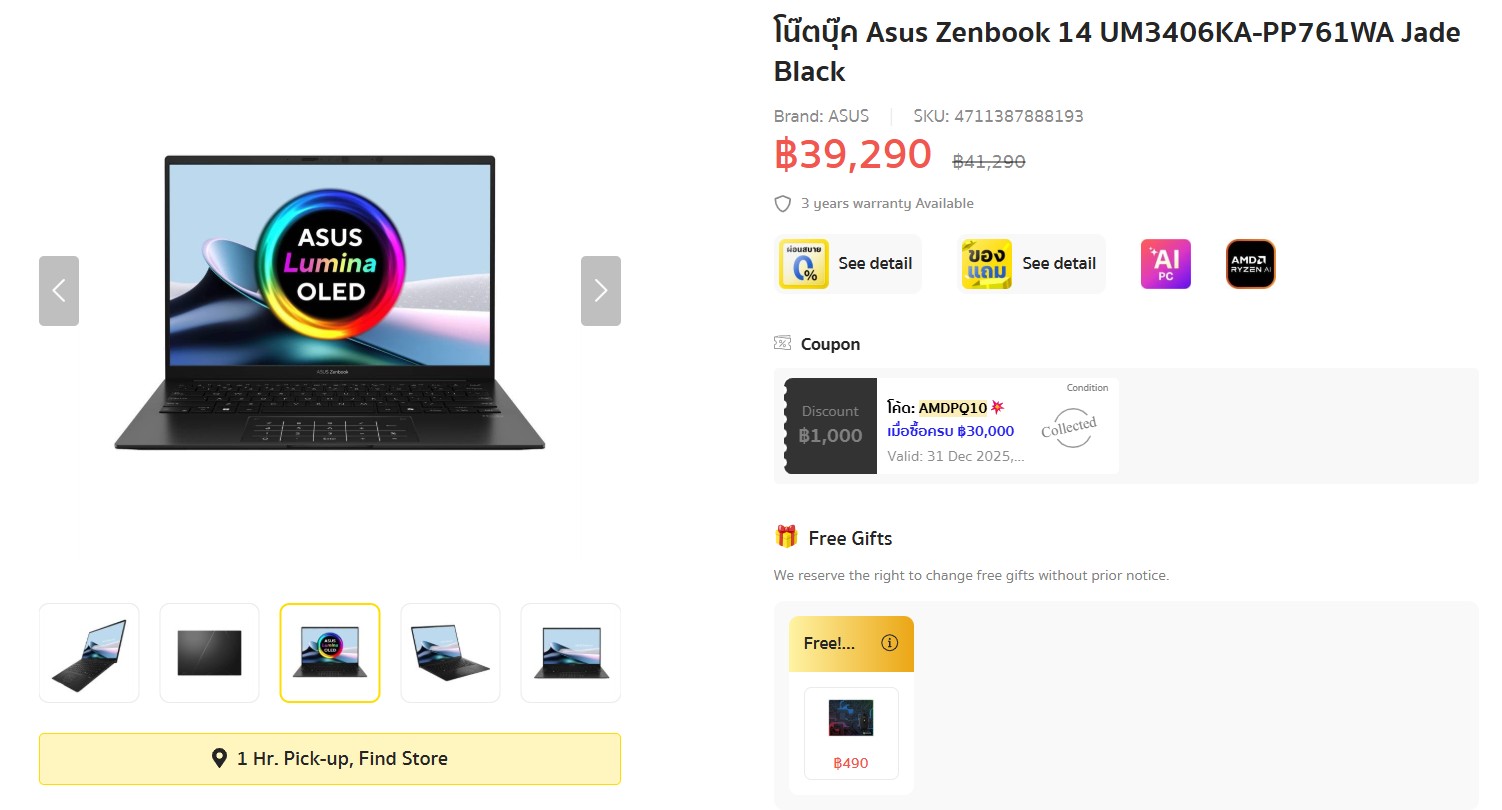Viewport: 1502px width, 810px height.
Task: Click the ฿490 free gift item
Action: point(851,733)
